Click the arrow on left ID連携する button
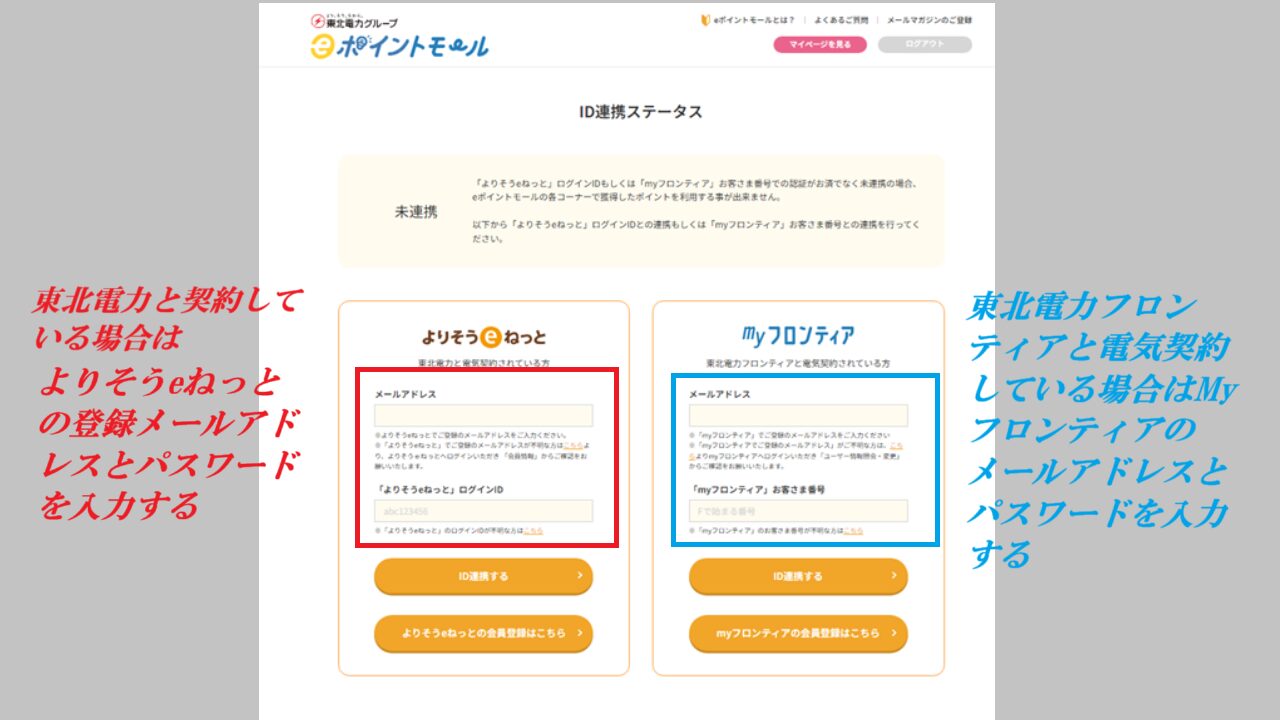The width and height of the screenshot is (1280, 720). pos(579,576)
